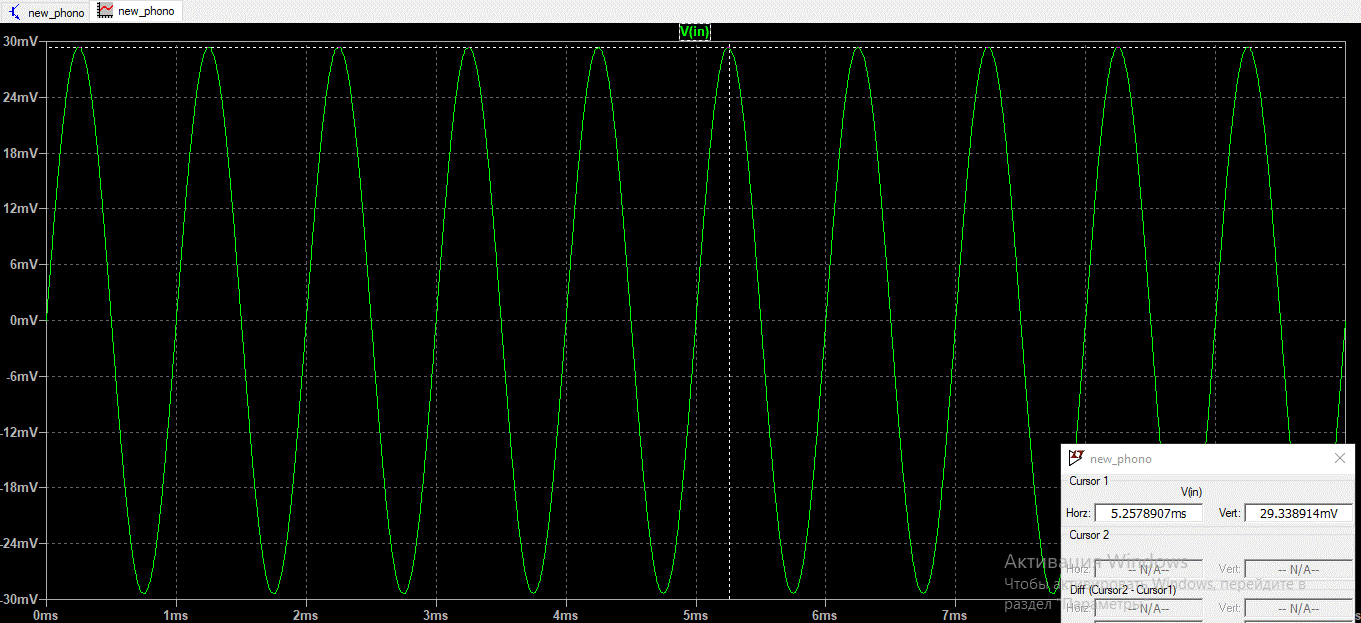This screenshot has width=1361, height=623.
Task: Click the V(in) trace label above plot
Action: click(x=694, y=31)
